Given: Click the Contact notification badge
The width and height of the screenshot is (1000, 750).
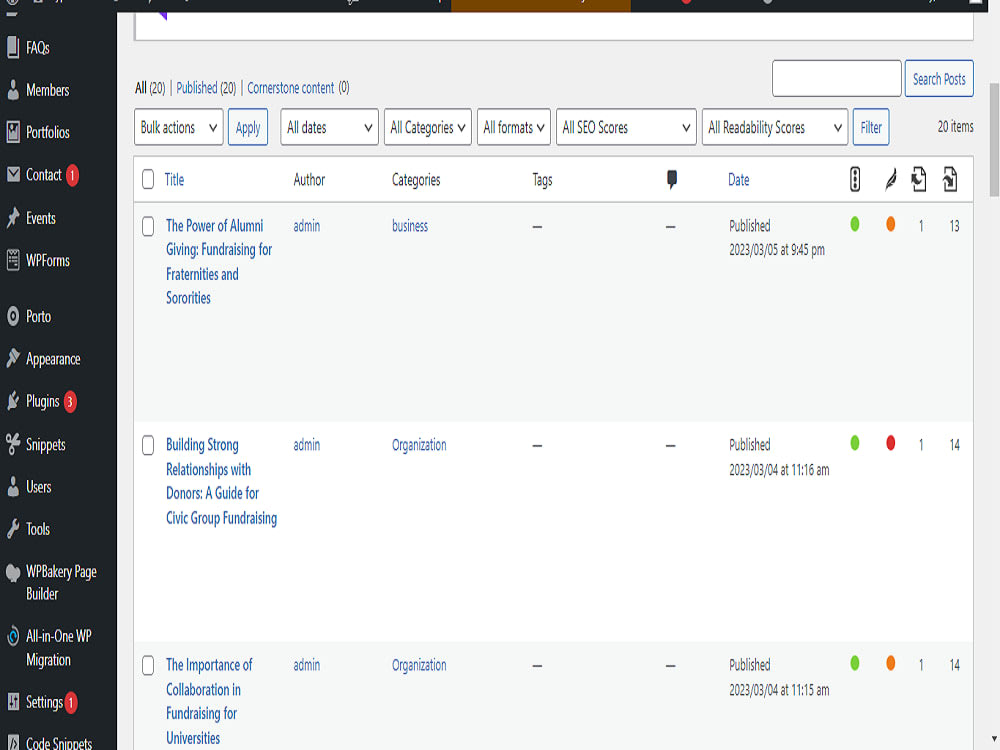Looking at the screenshot, I should pos(72,175).
